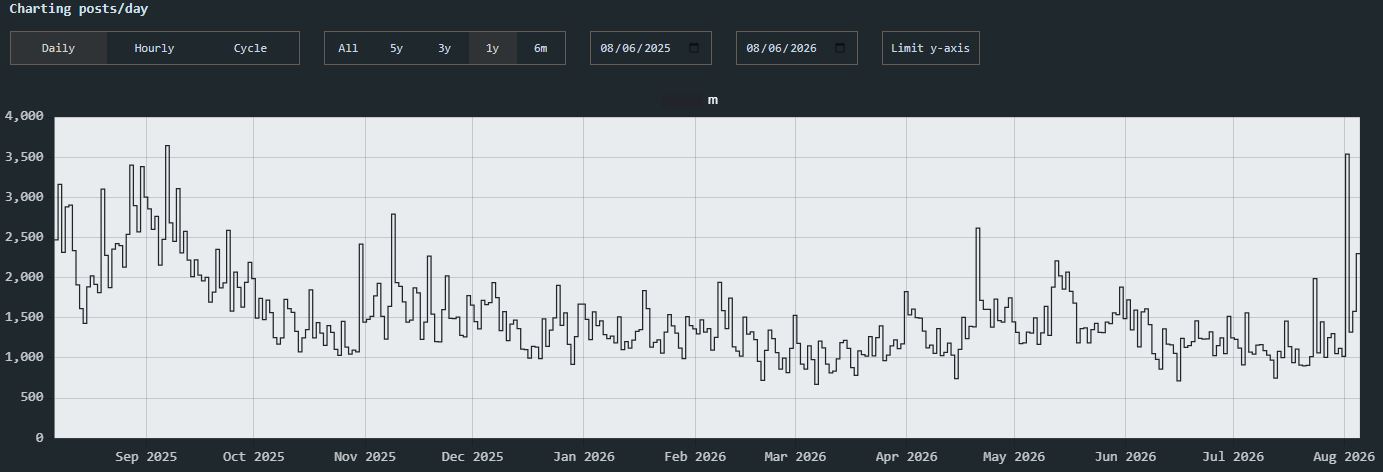Edit the start date field 08/06/2025
This screenshot has width=1383, height=472.
(x=651, y=48)
